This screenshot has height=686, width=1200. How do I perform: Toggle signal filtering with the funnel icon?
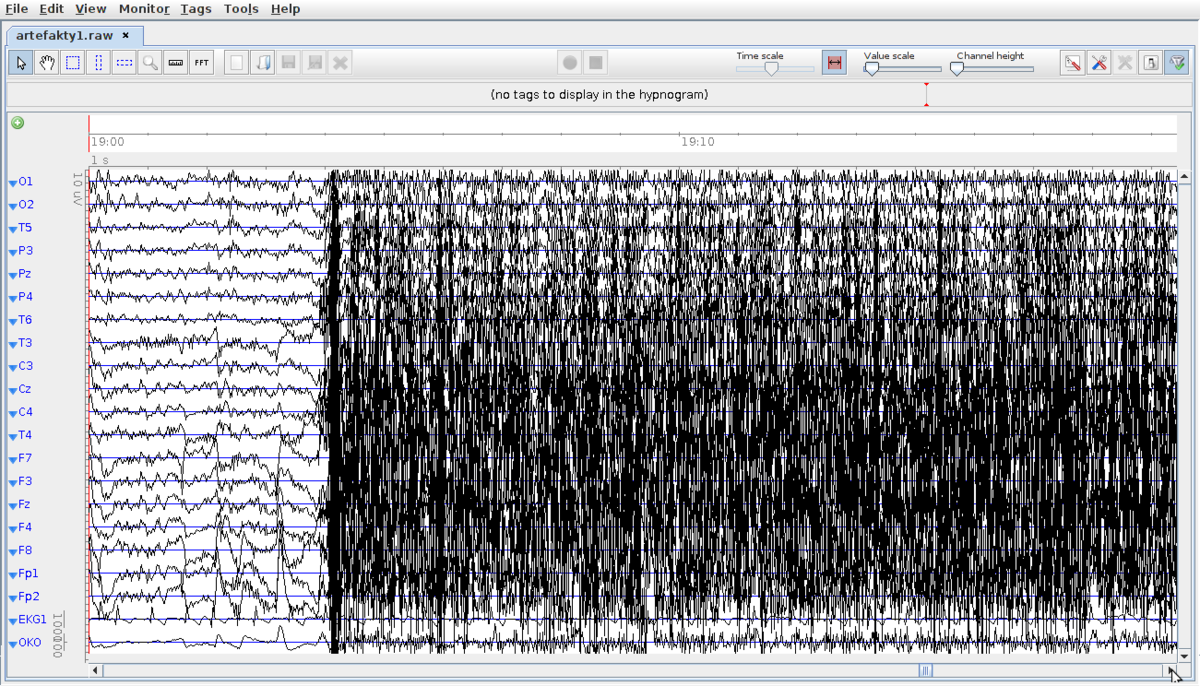click(1177, 62)
